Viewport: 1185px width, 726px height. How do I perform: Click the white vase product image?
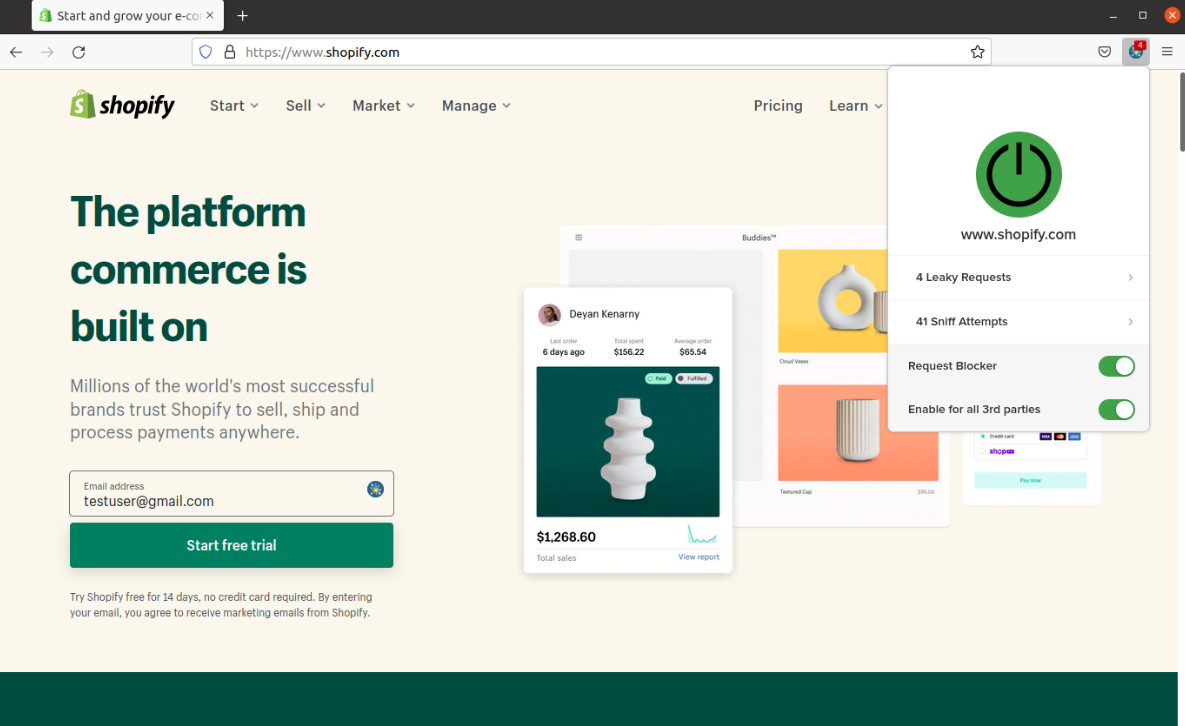pos(628,442)
